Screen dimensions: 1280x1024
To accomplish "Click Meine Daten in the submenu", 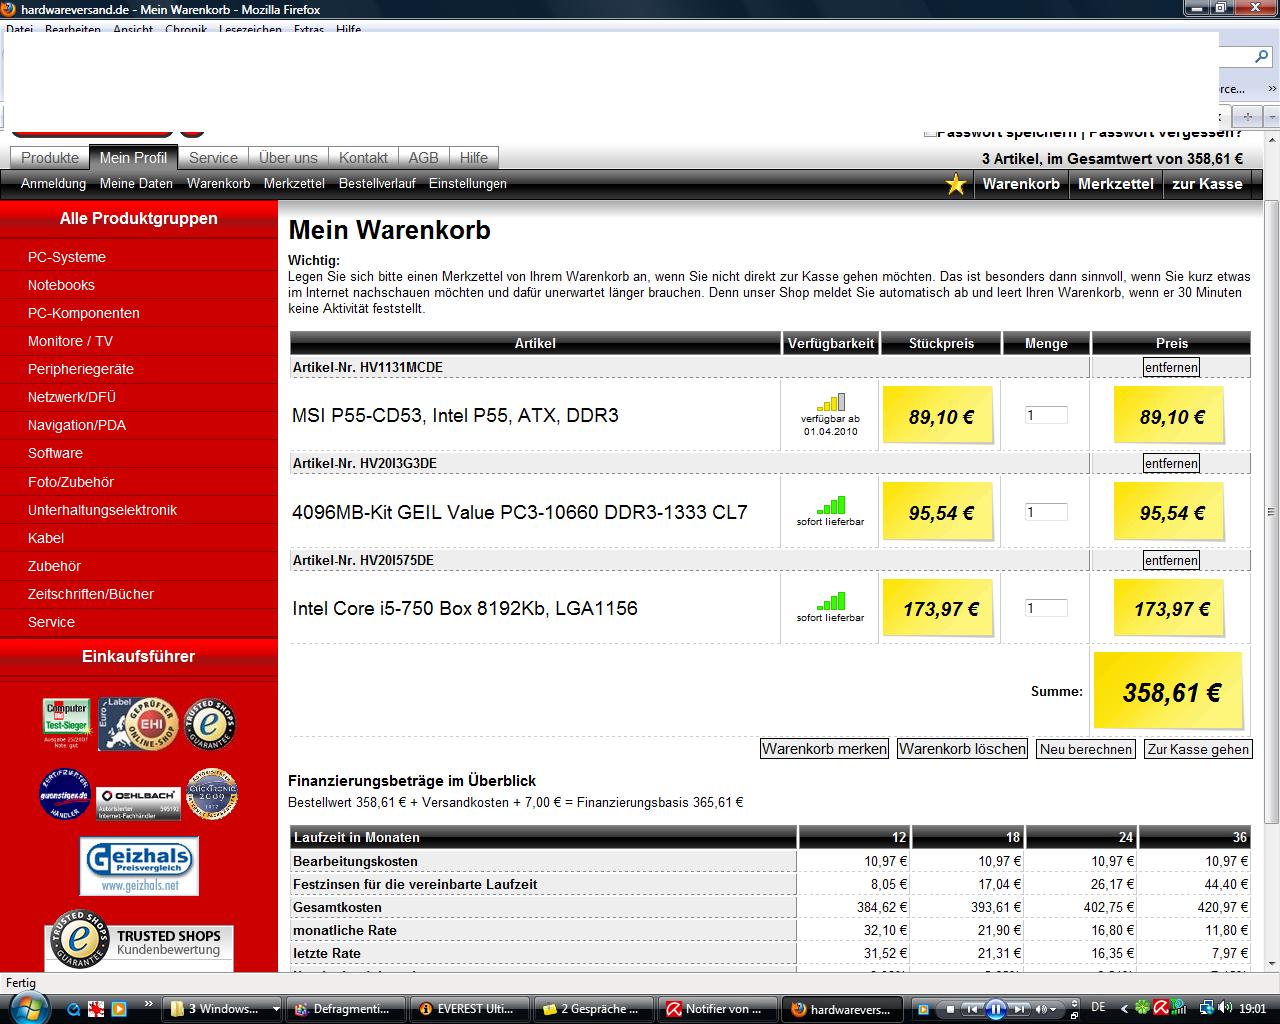I will [136, 184].
